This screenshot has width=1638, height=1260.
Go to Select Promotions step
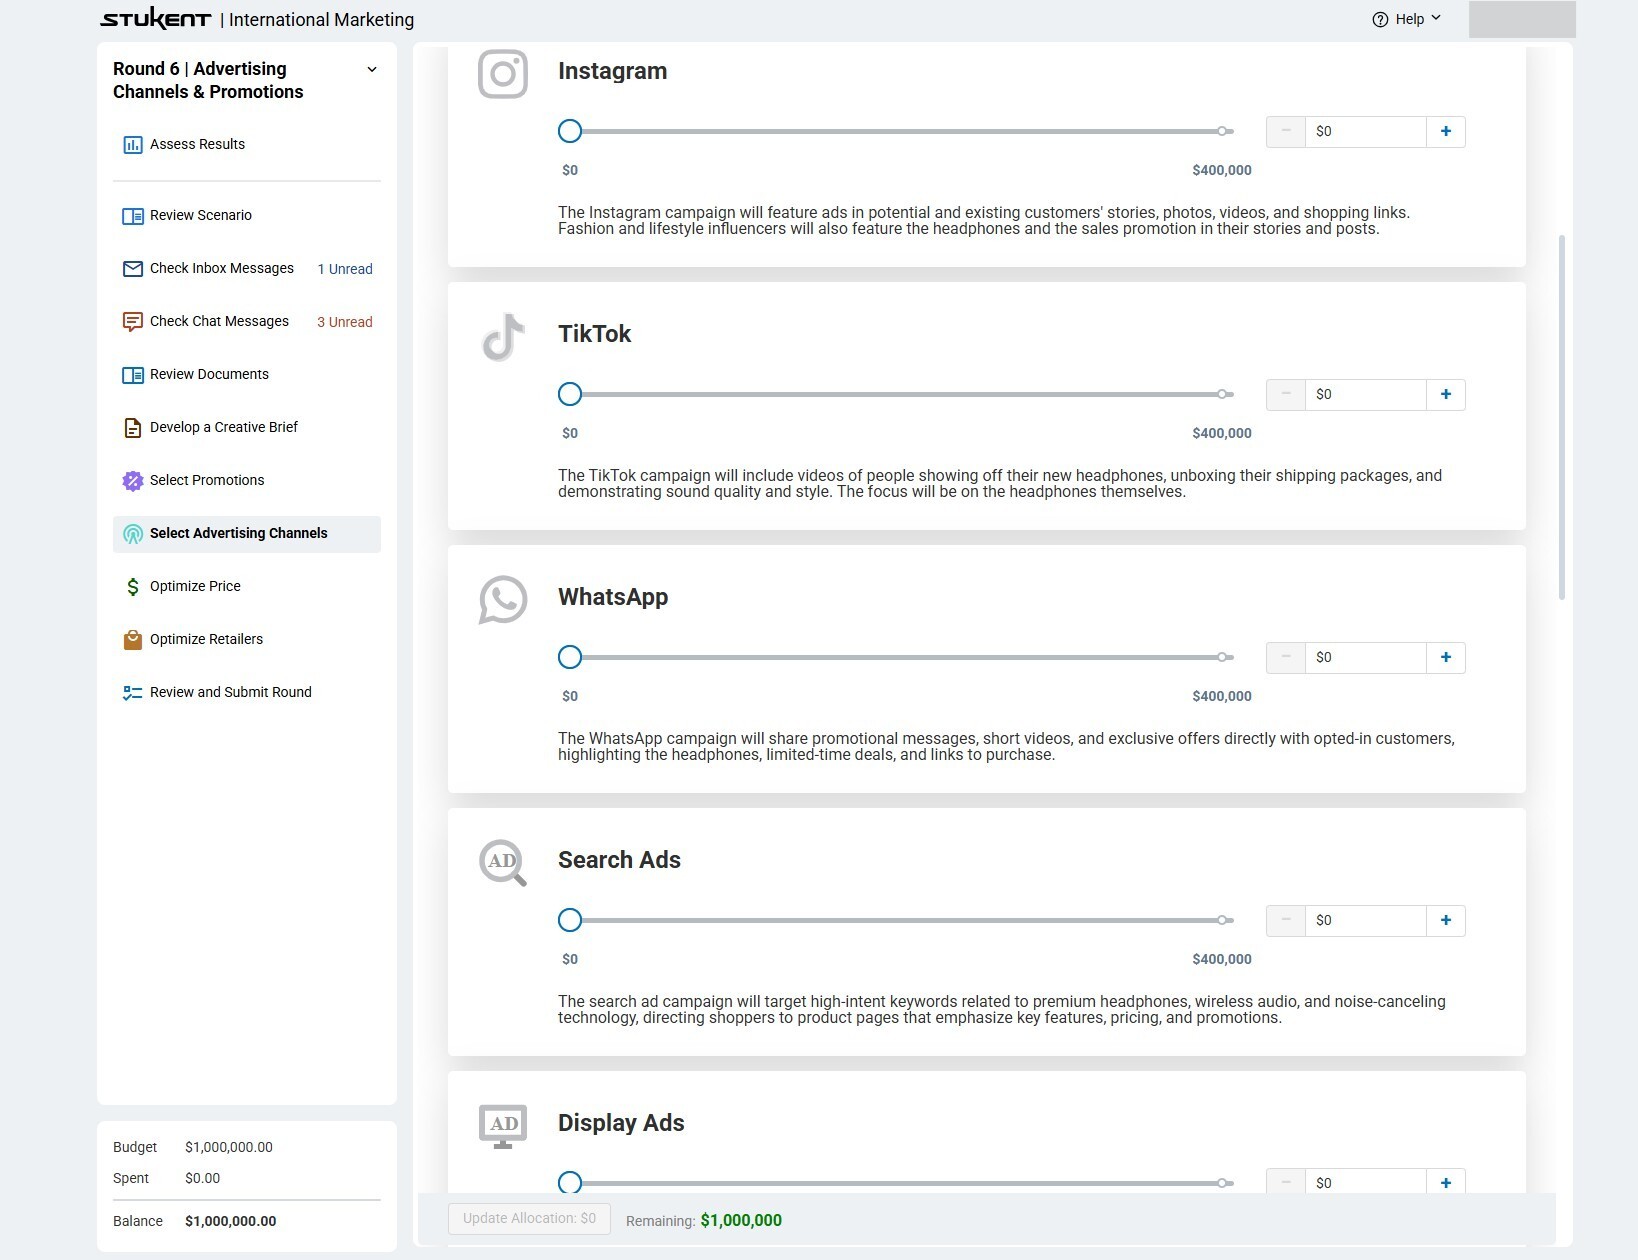[x=247, y=481]
